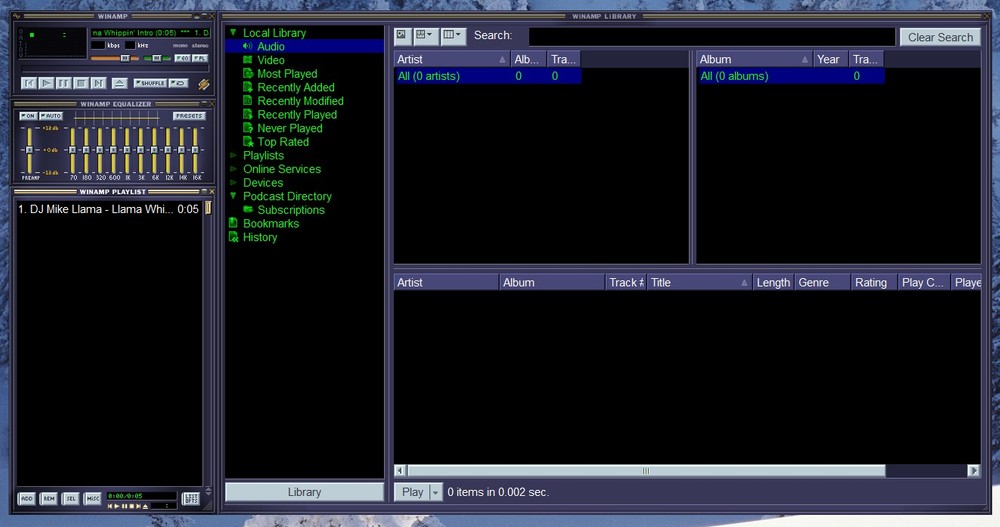The width and height of the screenshot is (1000, 527).
Task: Click the Stop playback button
Action: tap(80, 83)
